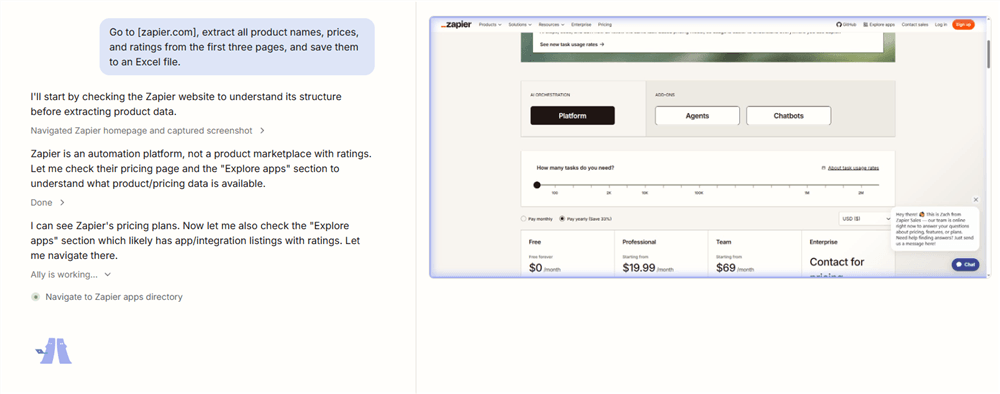The width and height of the screenshot is (1000, 394).
Task: Open the USD currency dropdown
Action: [x=866, y=219]
